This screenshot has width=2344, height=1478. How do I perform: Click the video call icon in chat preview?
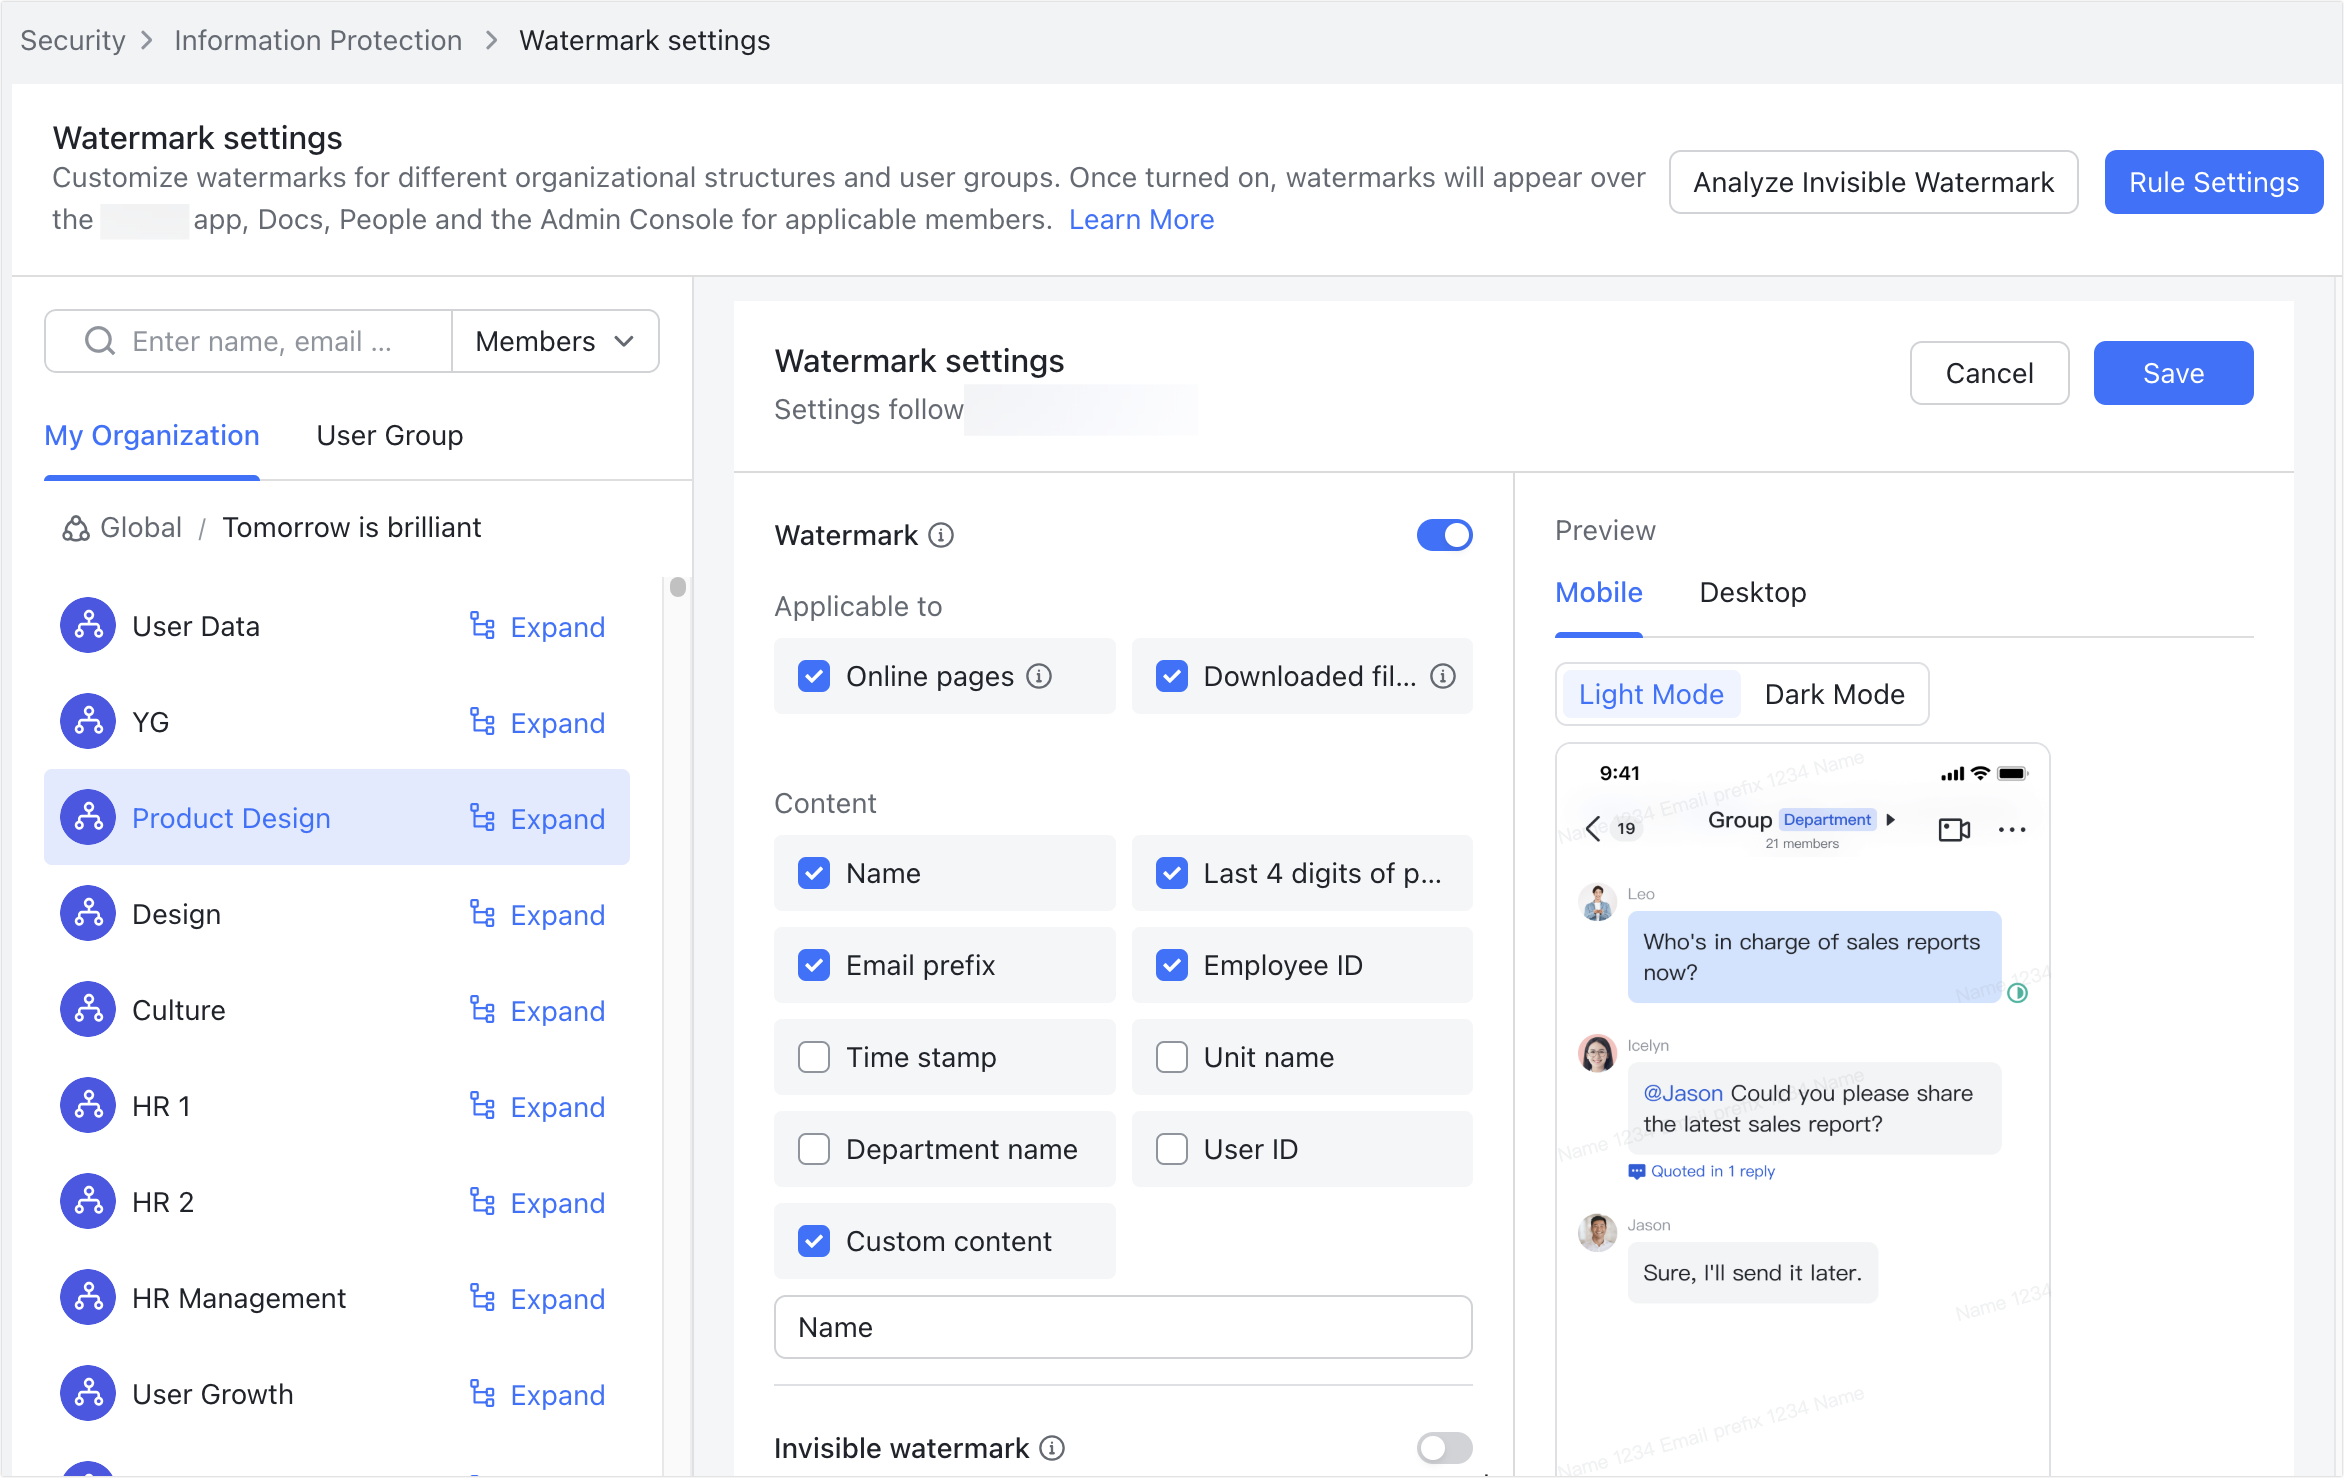(1954, 829)
